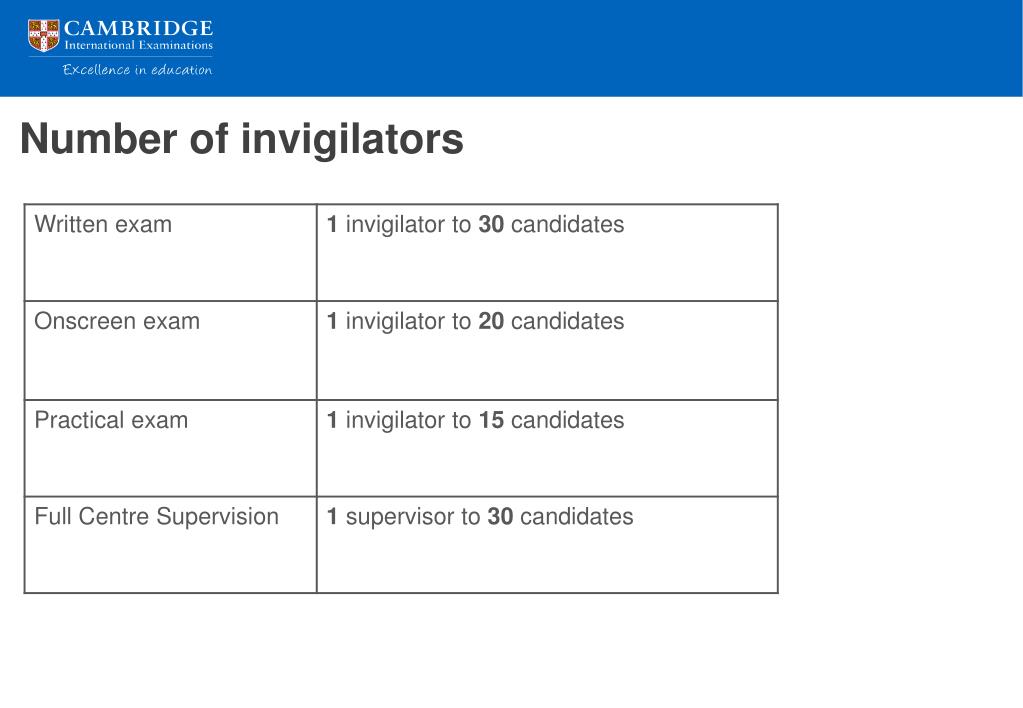The image size is (1023, 708).
Task: Select 1 invigilator to 30 candidates text
Action: [475, 224]
